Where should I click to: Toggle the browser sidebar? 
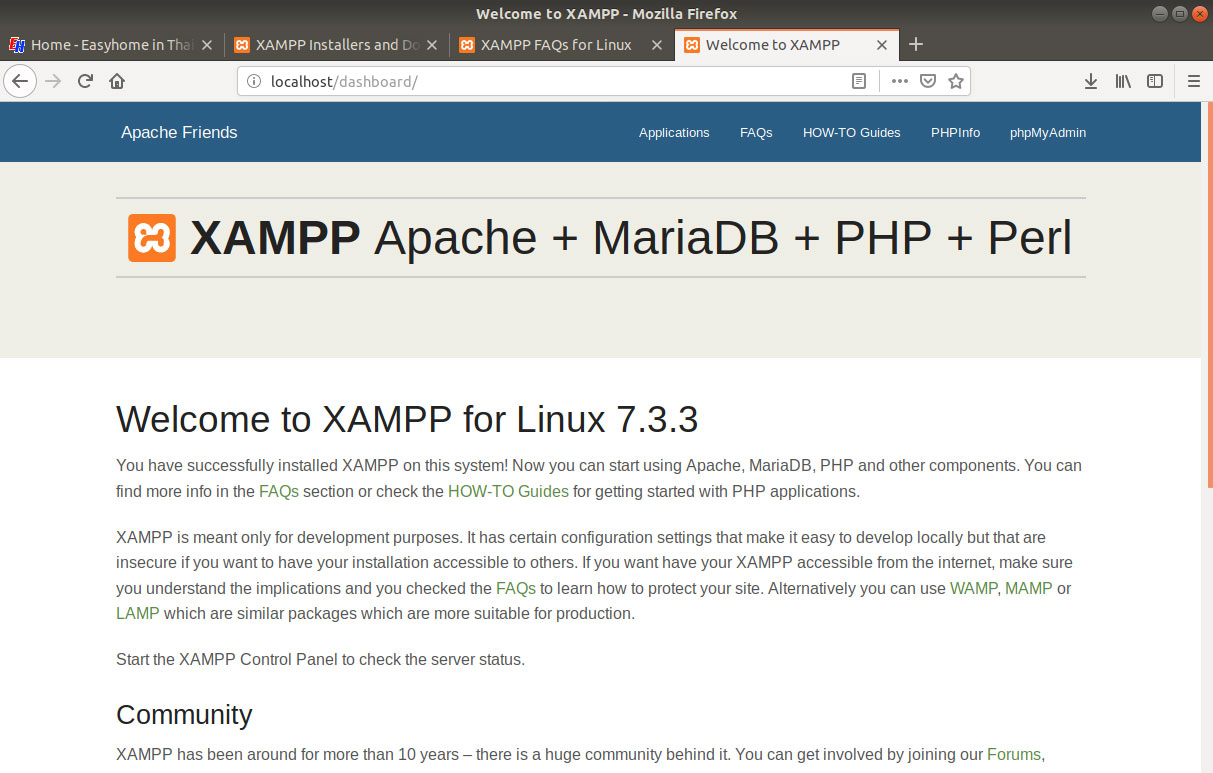pos(1155,81)
